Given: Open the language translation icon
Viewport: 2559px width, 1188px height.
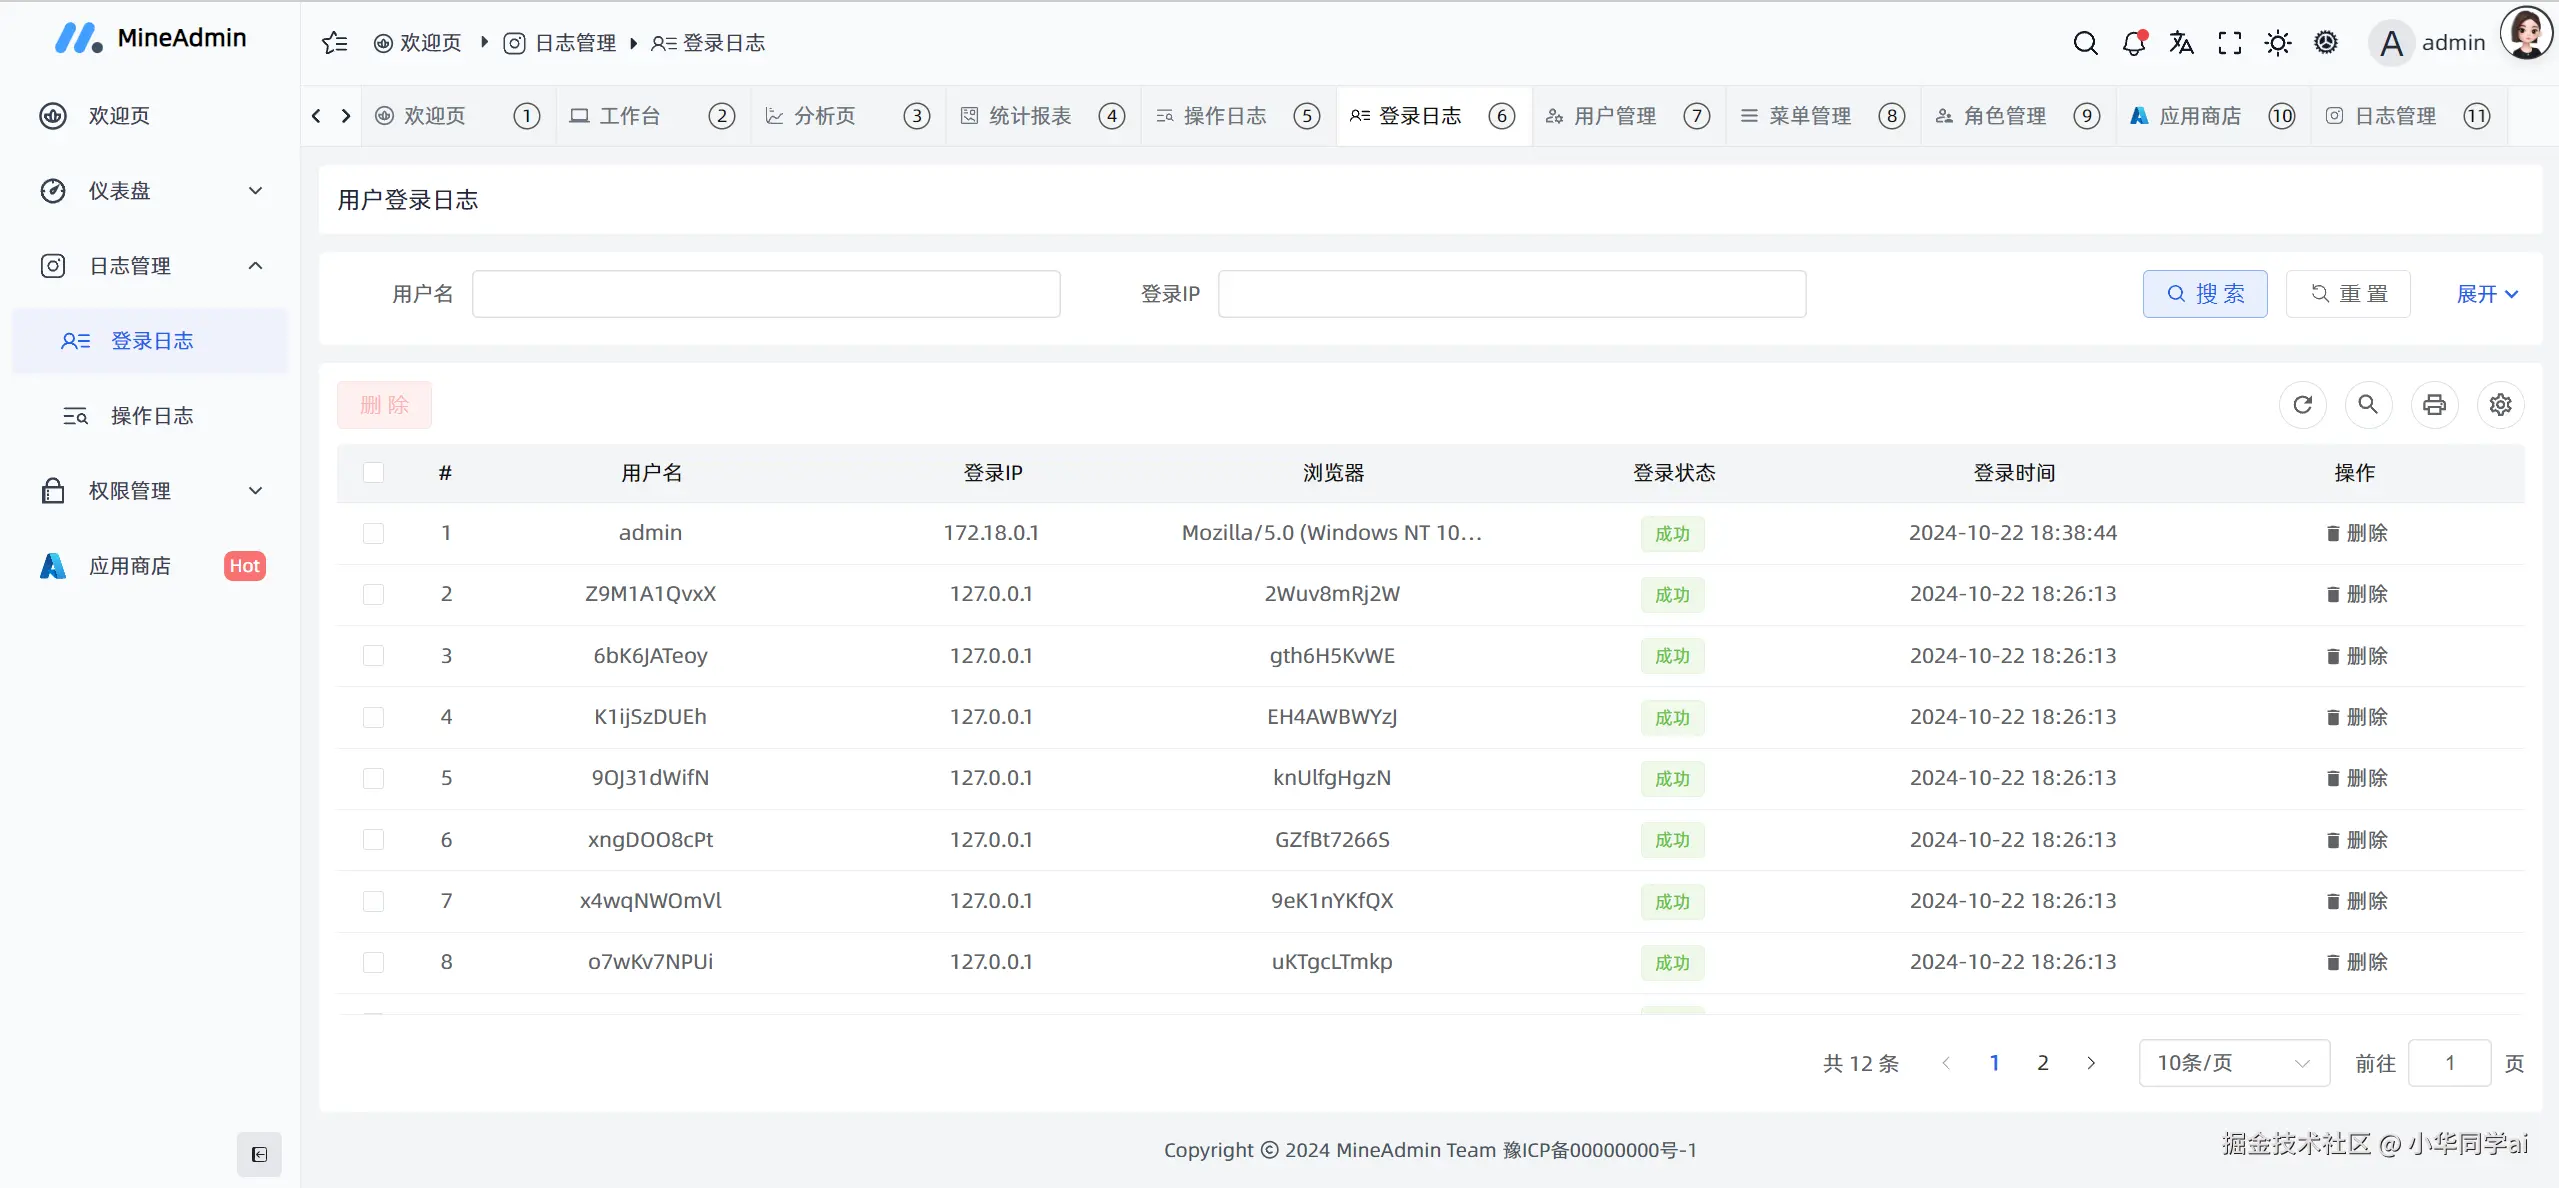Looking at the screenshot, I should pyautogui.click(x=2181, y=43).
